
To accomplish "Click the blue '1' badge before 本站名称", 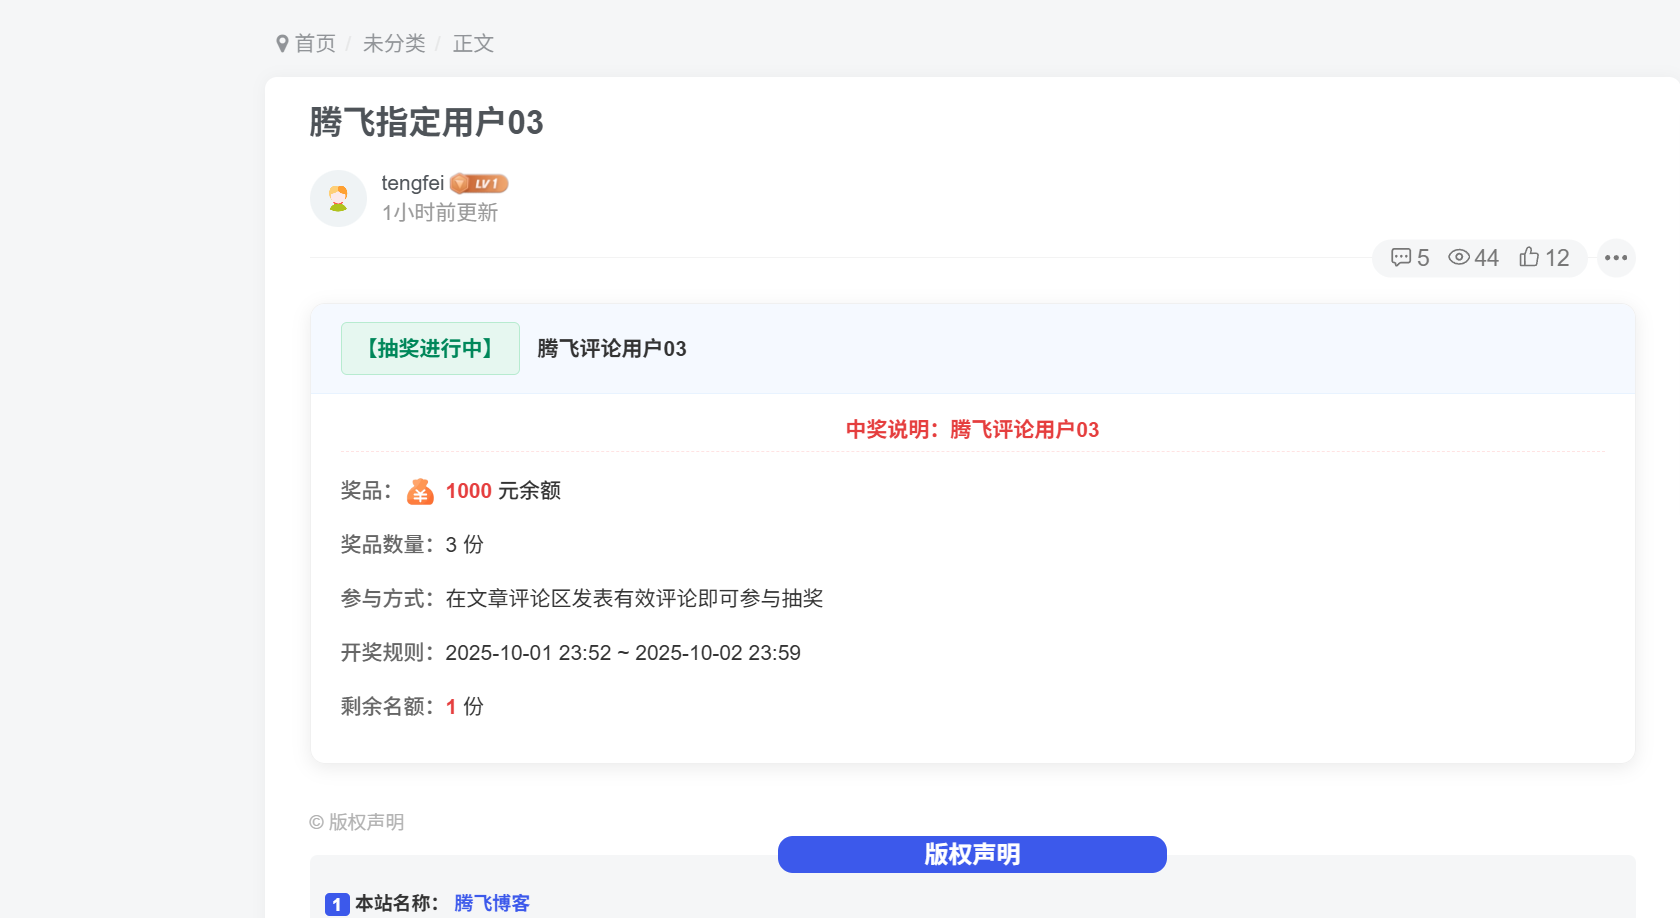I will 336,903.
